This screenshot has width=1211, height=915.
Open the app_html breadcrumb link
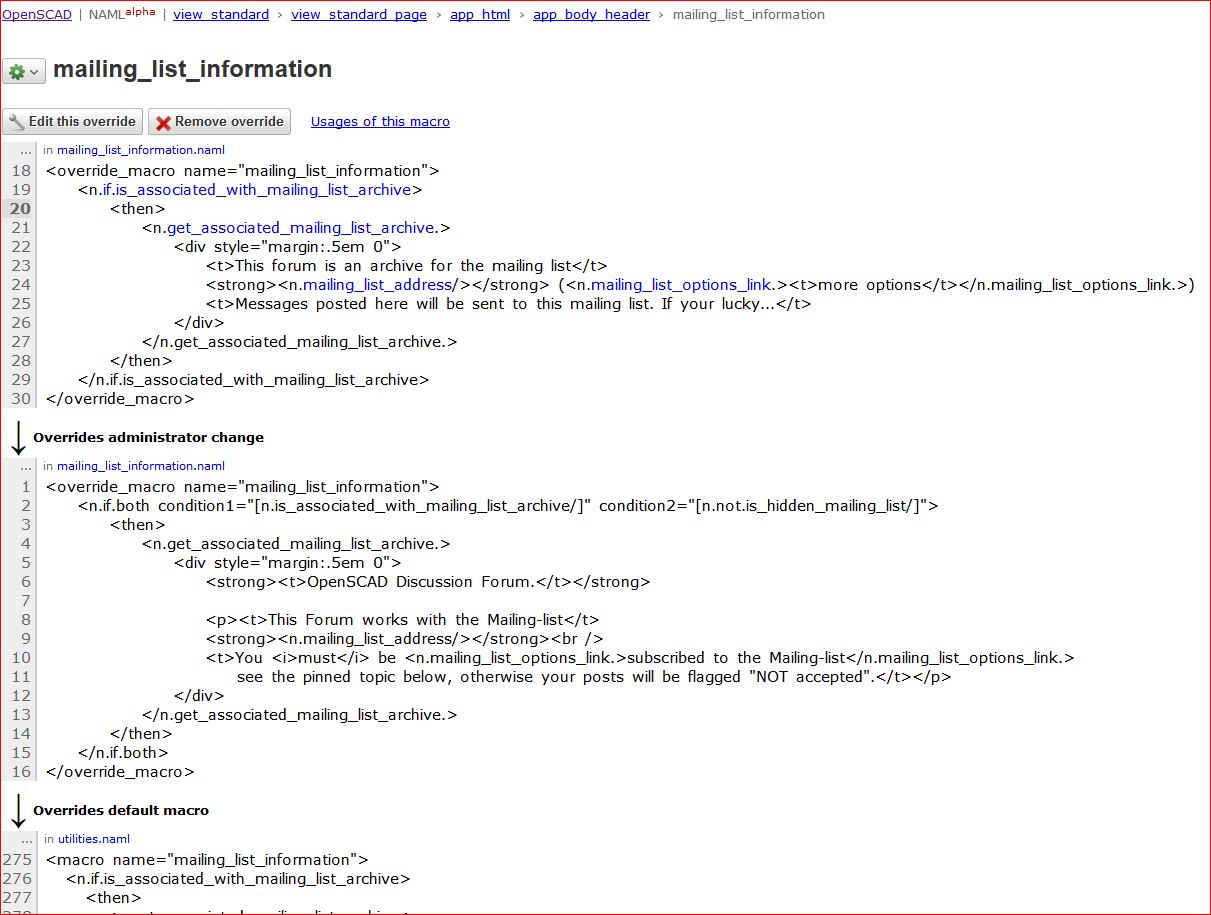click(x=480, y=15)
